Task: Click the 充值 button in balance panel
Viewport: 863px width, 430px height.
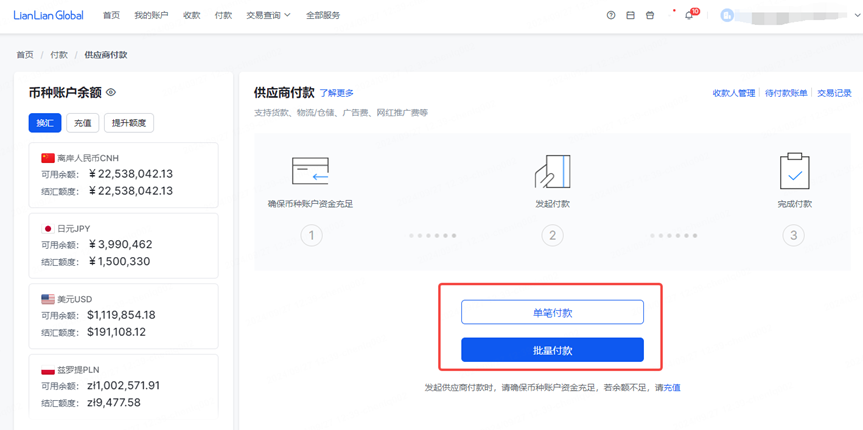Action: click(x=83, y=123)
